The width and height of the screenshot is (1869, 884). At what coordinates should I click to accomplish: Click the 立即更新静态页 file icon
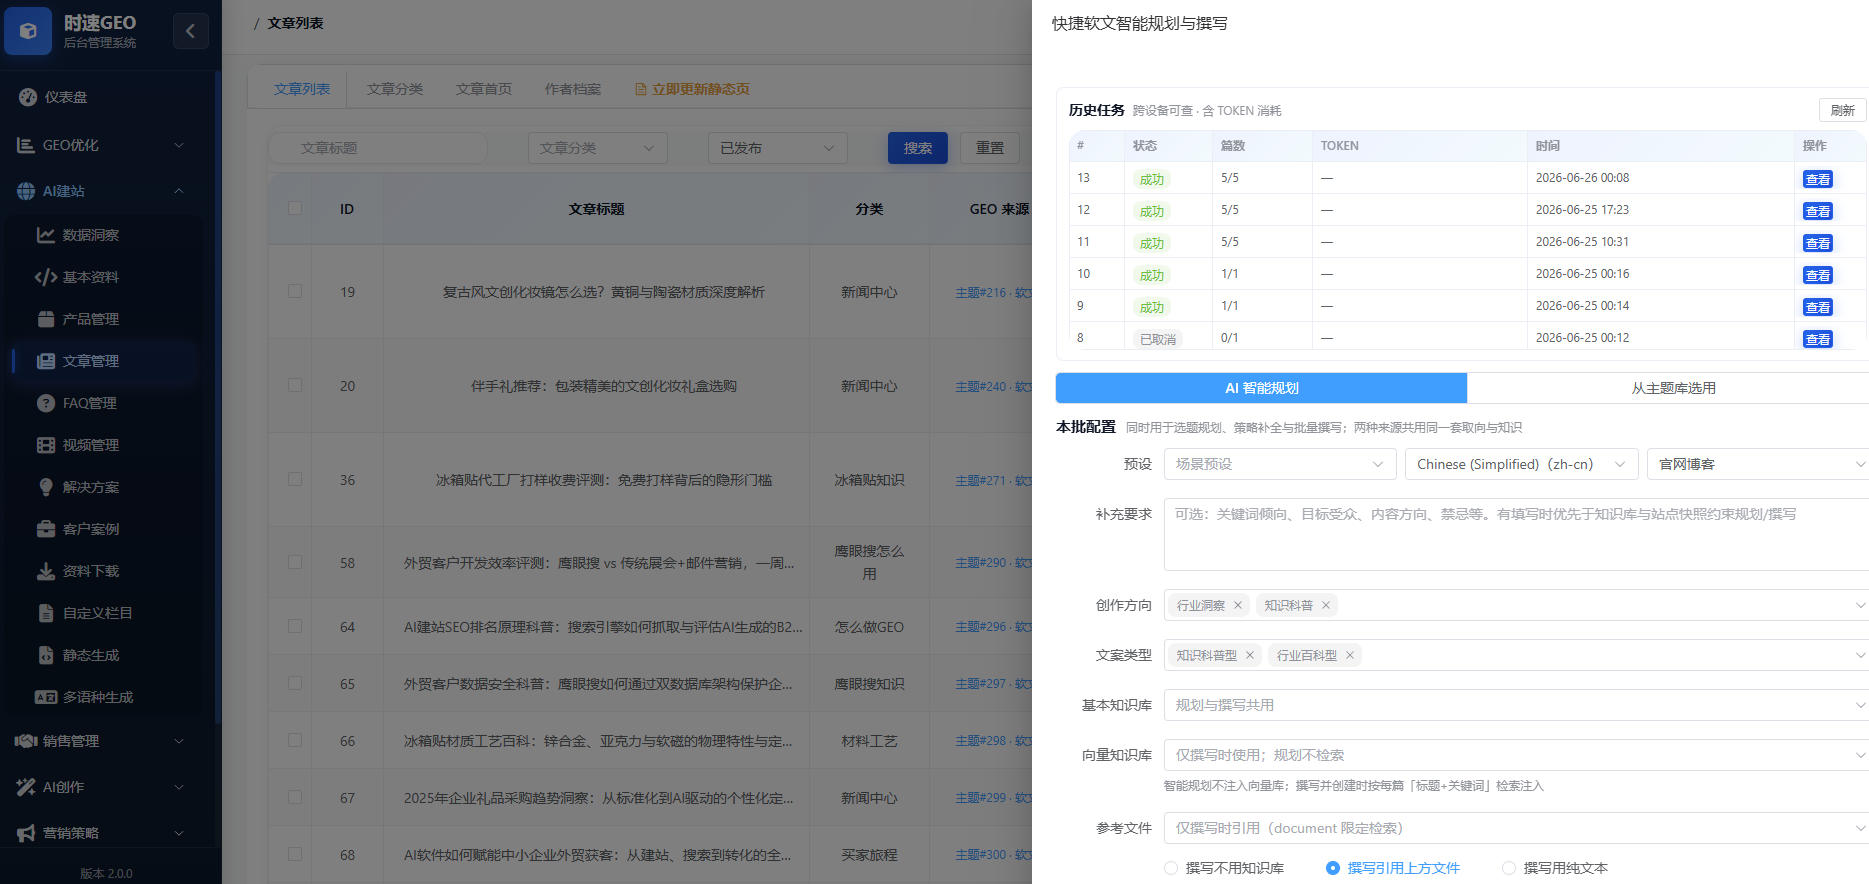(641, 89)
